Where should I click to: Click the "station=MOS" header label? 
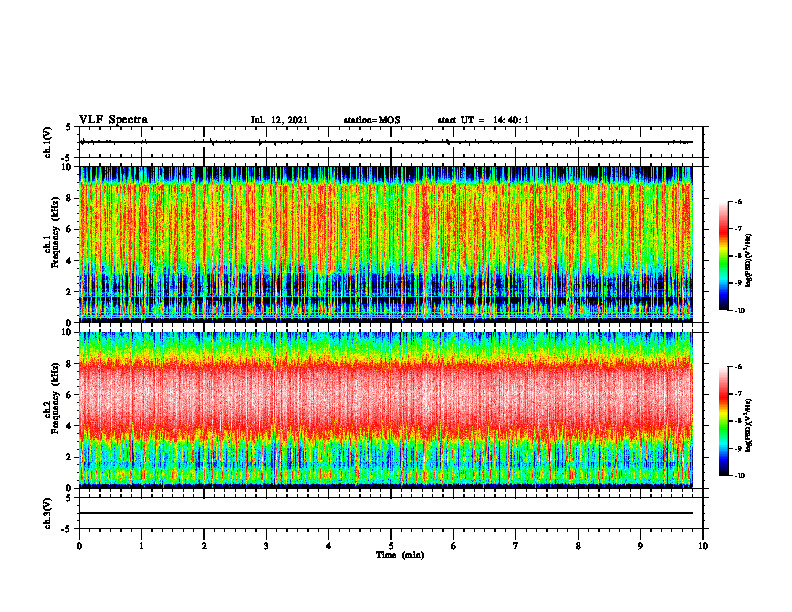click(372, 120)
